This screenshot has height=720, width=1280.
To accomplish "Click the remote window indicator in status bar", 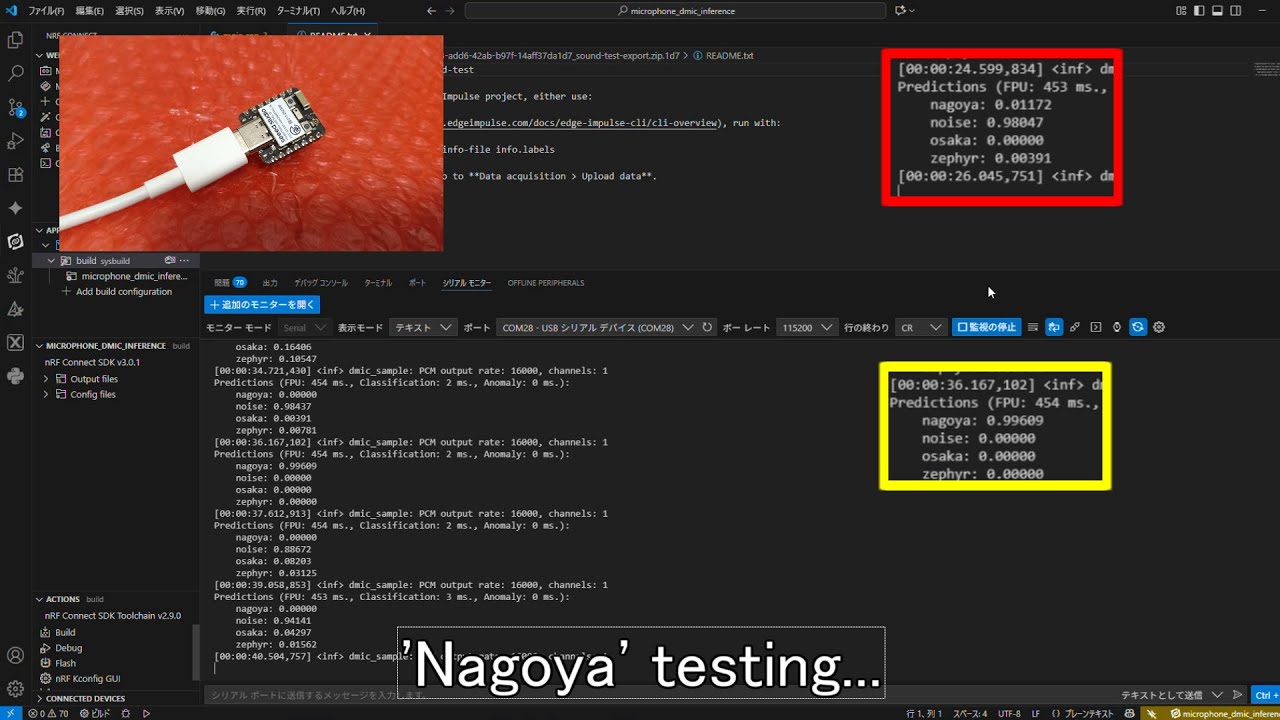I will tap(11, 713).
